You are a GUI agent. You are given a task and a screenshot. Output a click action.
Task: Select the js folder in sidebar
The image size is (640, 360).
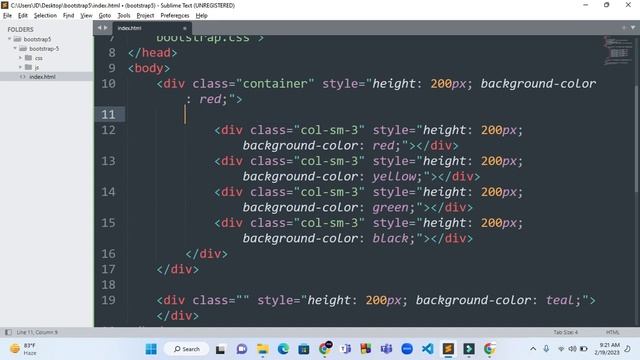(x=37, y=67)
